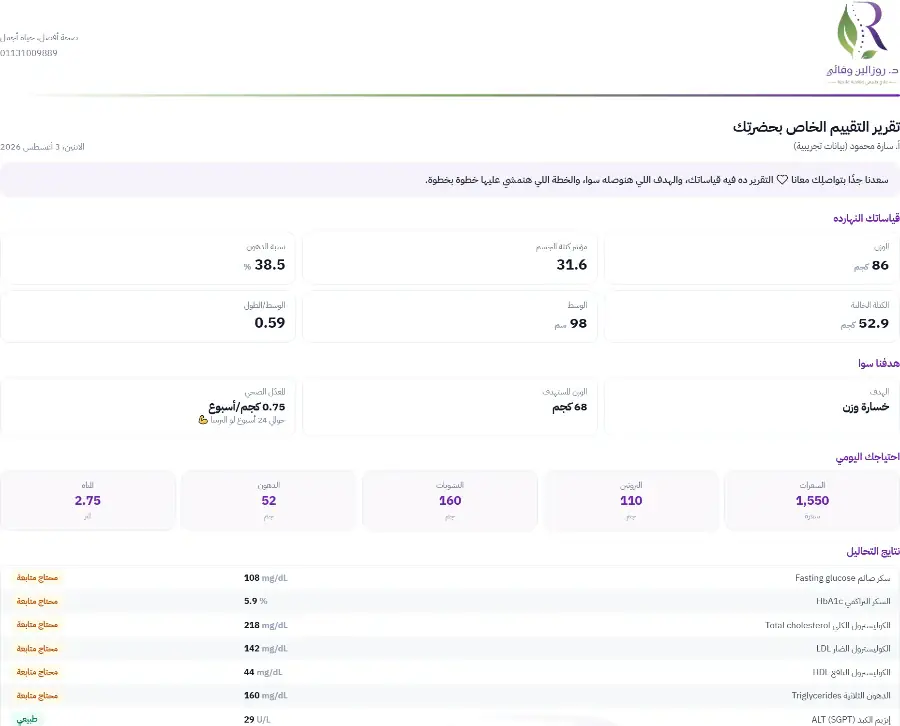
Task: Click the 'HbA1c' test name
Action: coord(853,601)
